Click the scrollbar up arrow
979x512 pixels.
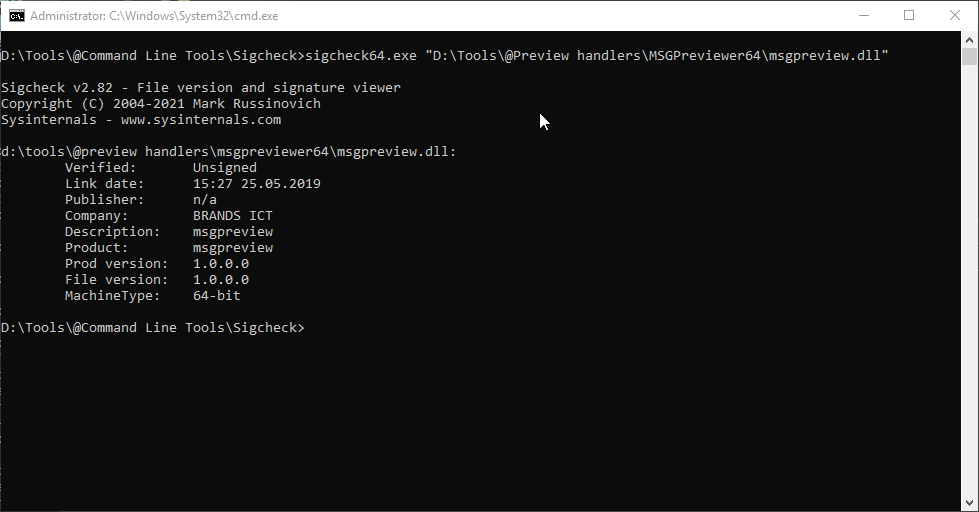pos(970,40)
